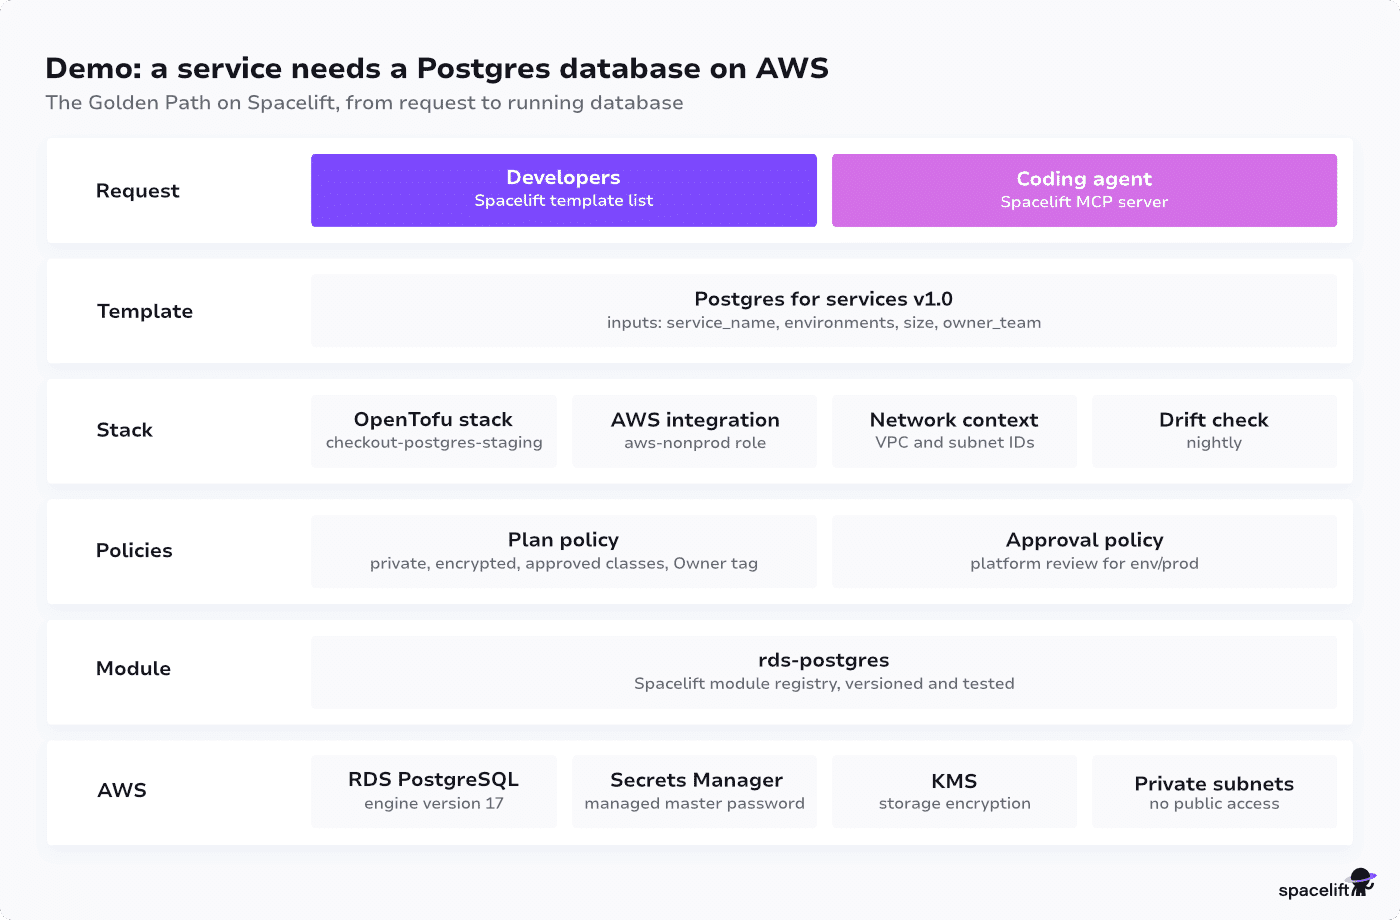Click the rds-postgres module card

[x=824, y=672]
